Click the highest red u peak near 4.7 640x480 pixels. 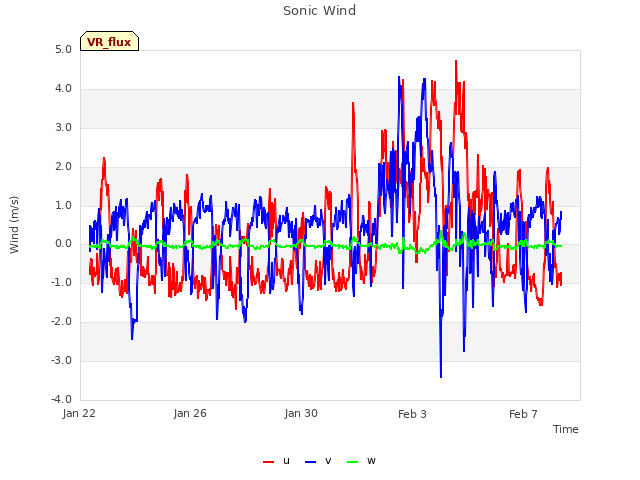point(456,61)
